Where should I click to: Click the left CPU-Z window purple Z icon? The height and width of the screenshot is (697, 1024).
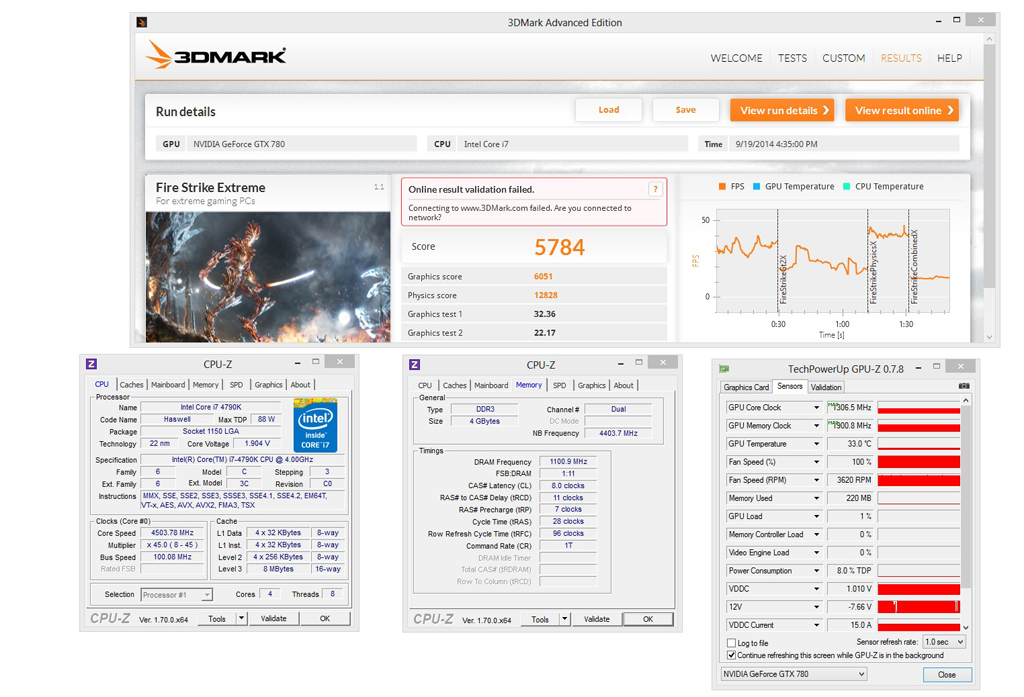91,364
